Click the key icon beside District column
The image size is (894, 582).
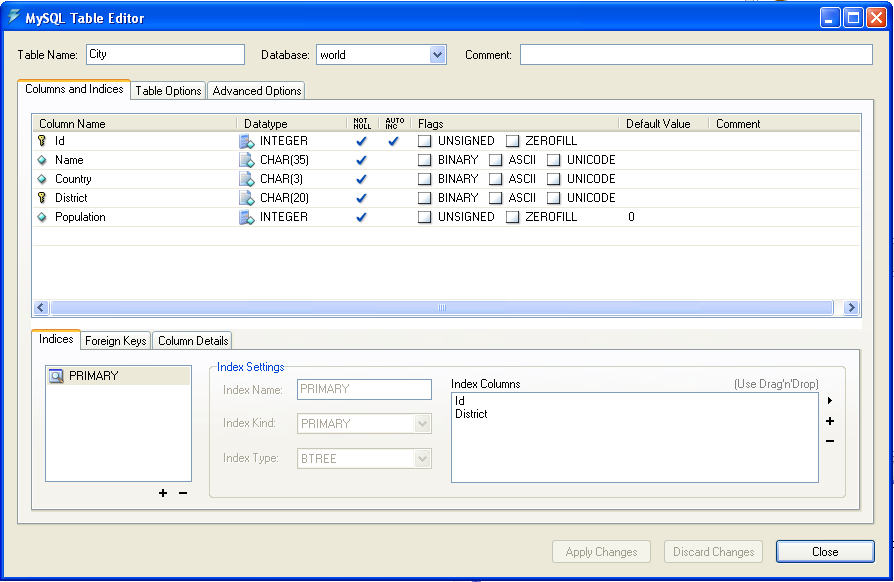coord(41,197)
